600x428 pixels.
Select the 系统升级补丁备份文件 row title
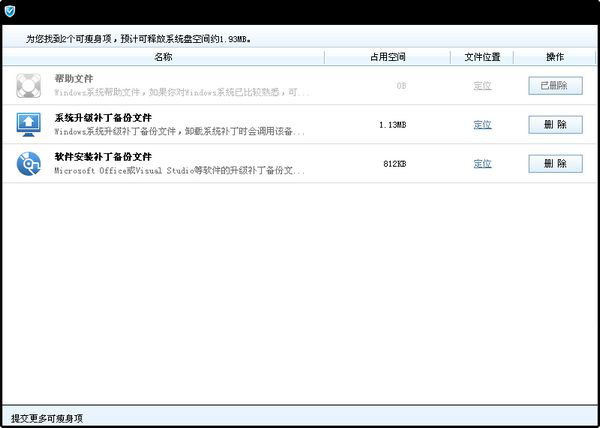point(103,117)
